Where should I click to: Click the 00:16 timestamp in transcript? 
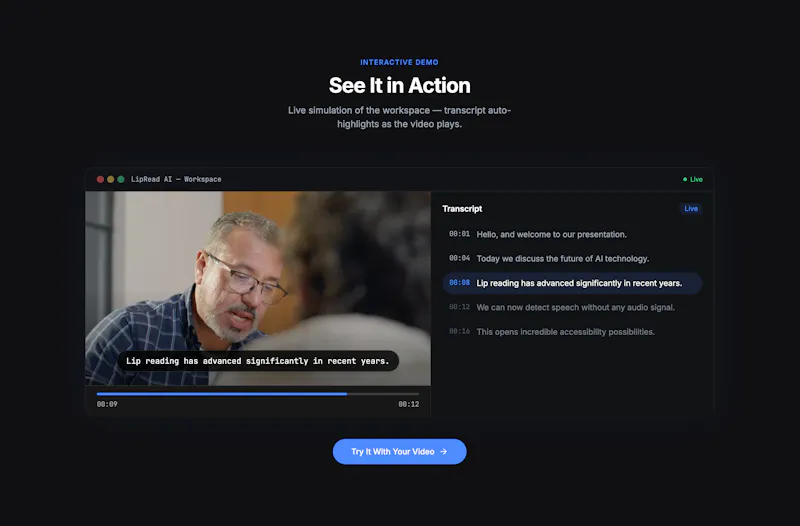[459, 332]
